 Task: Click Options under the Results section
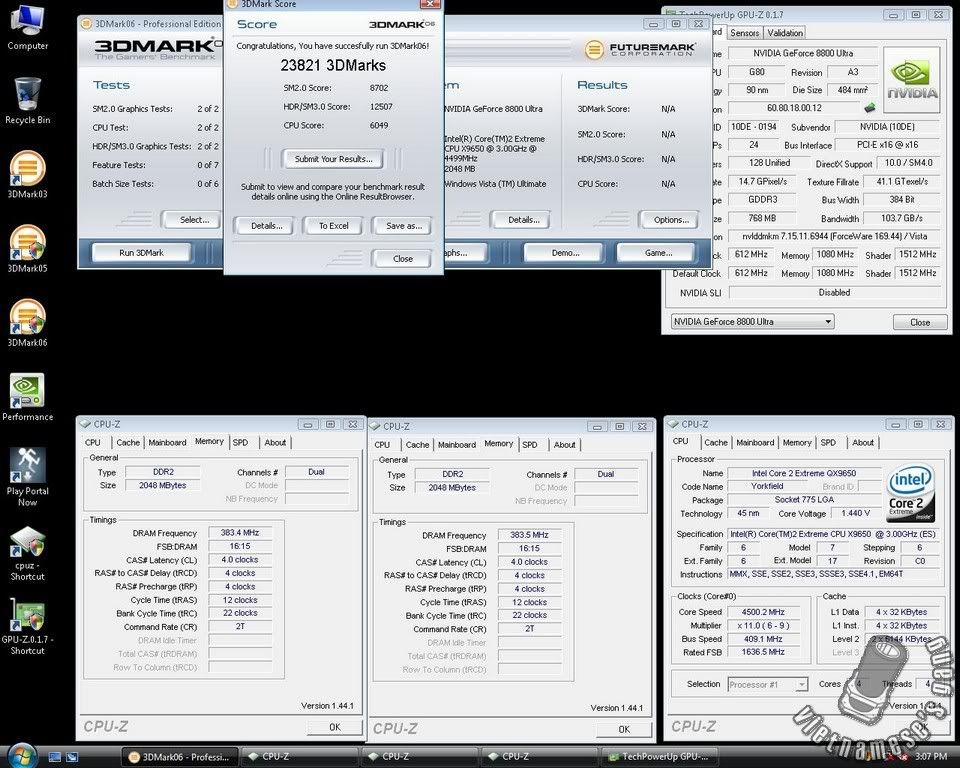coord(670,220)
